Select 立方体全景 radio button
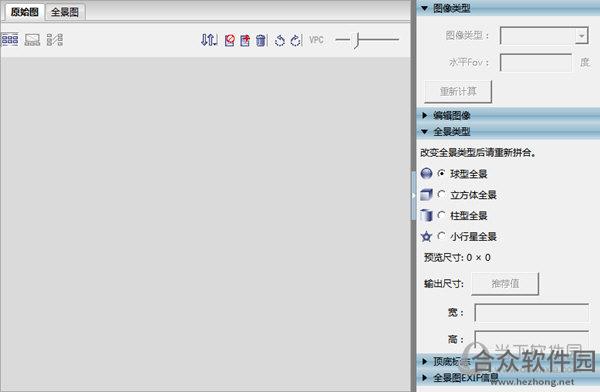600x392 pixels. tap(441, 194)
